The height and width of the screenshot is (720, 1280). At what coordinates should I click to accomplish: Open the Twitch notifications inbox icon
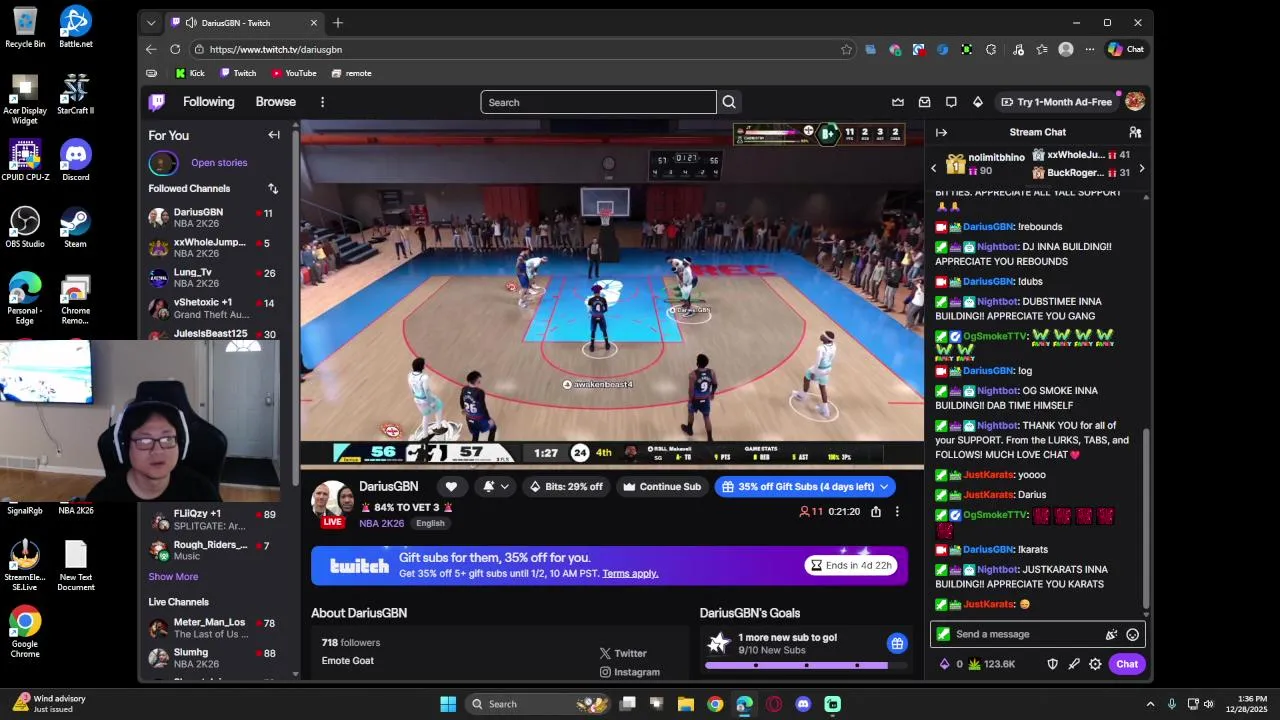pos(925,102)
